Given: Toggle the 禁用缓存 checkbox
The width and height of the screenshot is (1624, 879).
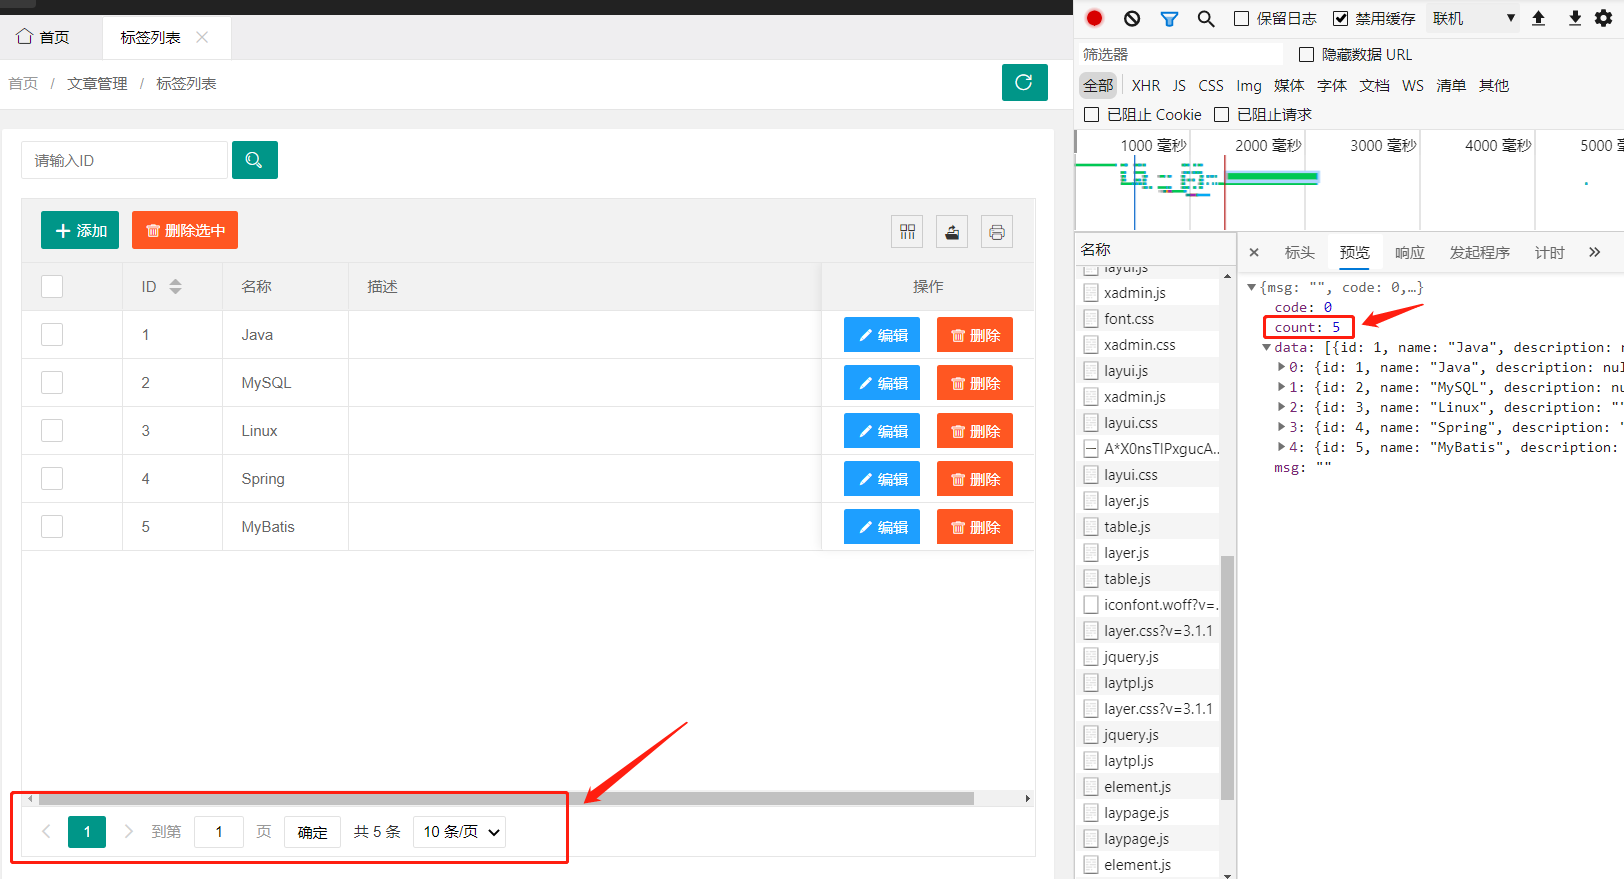Looking at the screenshot, I should click(1340, 18).
